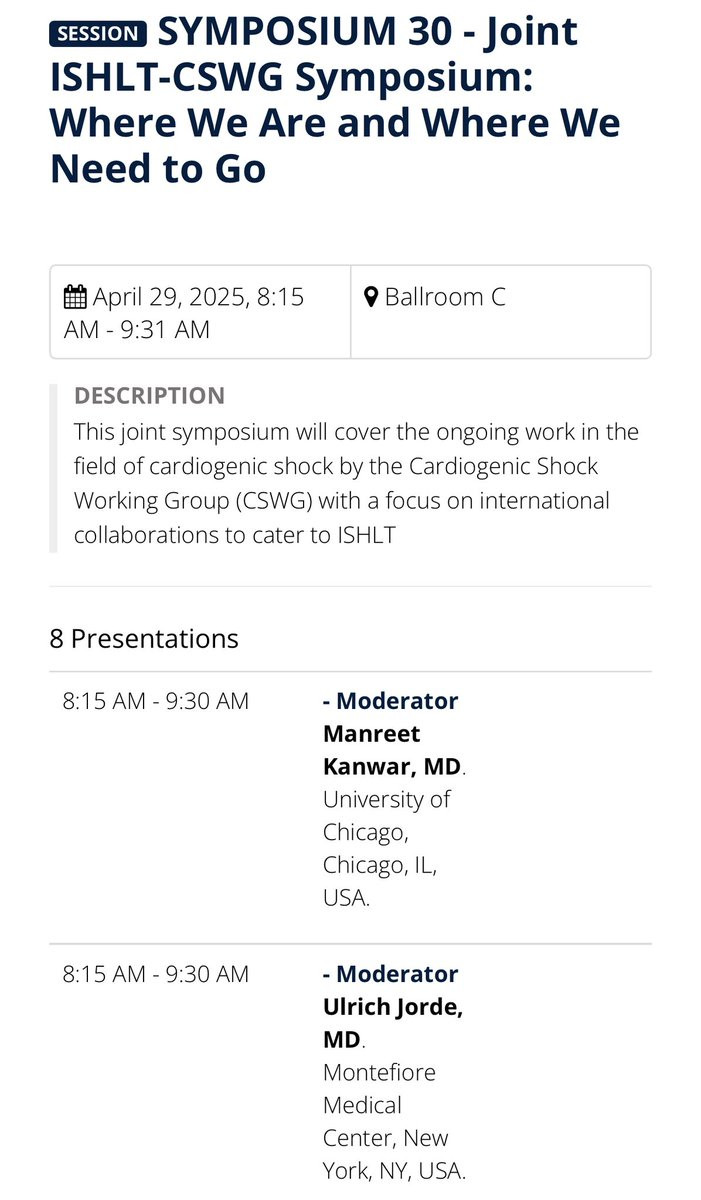Click the joint symposium description paragraph
The height and width of the screenshot is (1200, 701).
click(355, 484)
